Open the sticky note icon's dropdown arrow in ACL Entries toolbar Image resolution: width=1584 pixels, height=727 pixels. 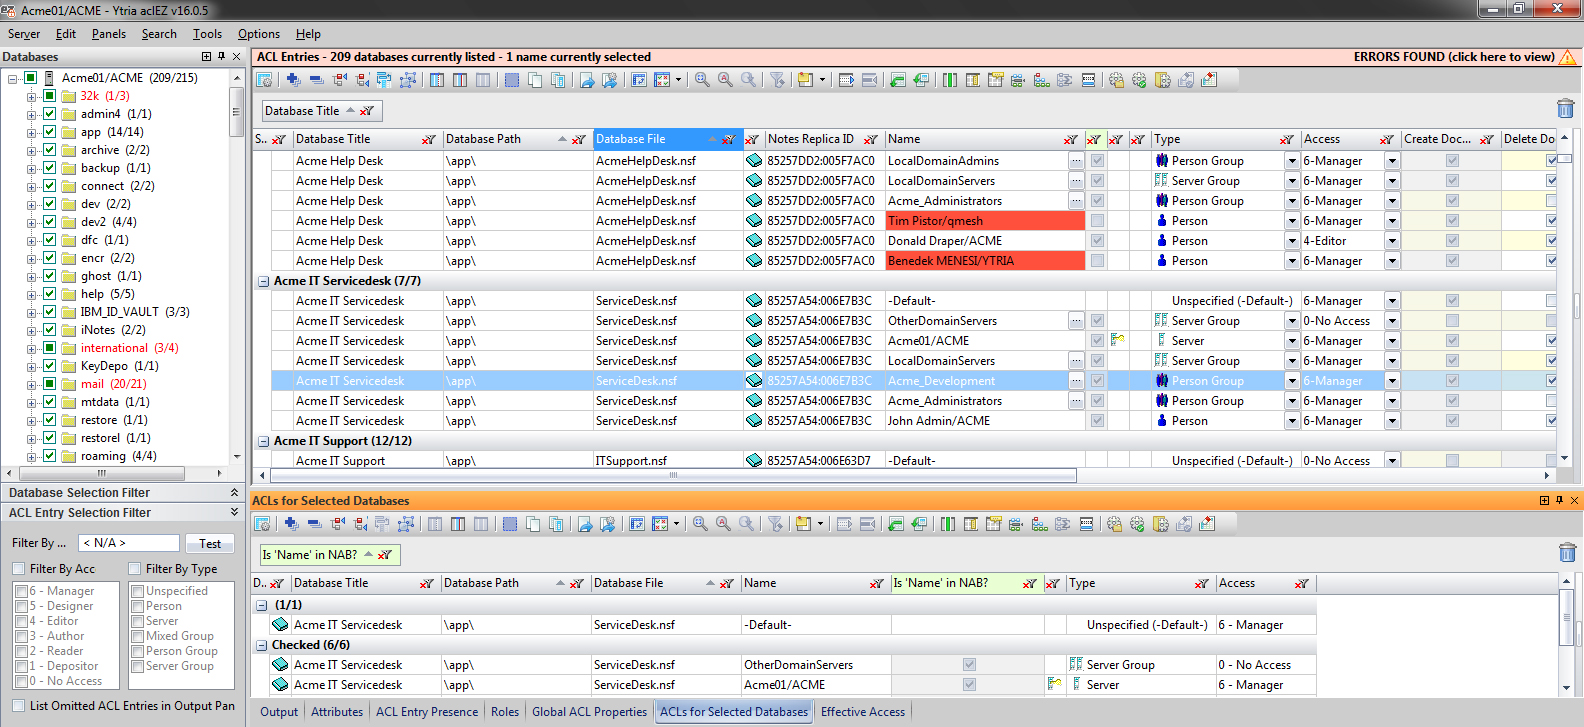click(x=822, y=80)
